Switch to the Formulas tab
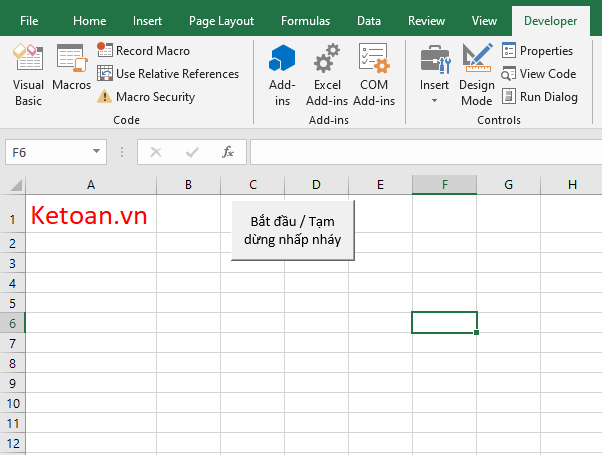The width and height of the screenshot is (602, 455). pyautogui.click(x=305, y=20)
